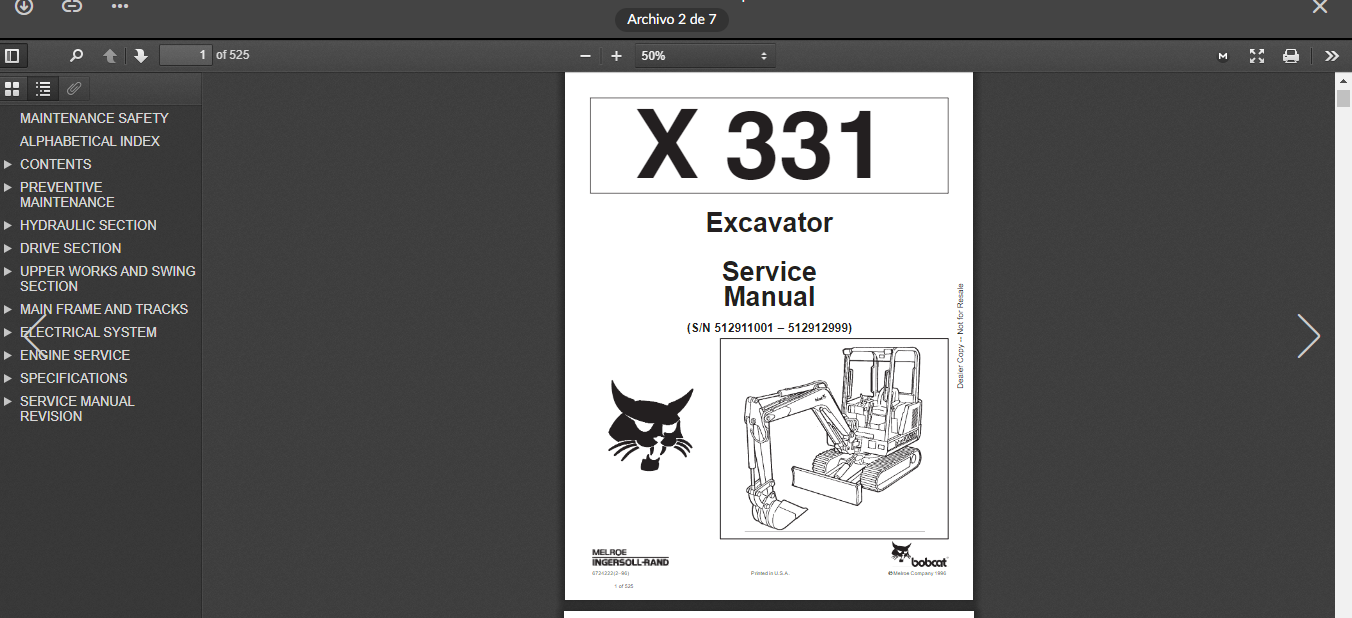Open MAINTENANCE SAFETY outline entry
This screenshot has width=1352, height=618.
click(x=94, y=118)
